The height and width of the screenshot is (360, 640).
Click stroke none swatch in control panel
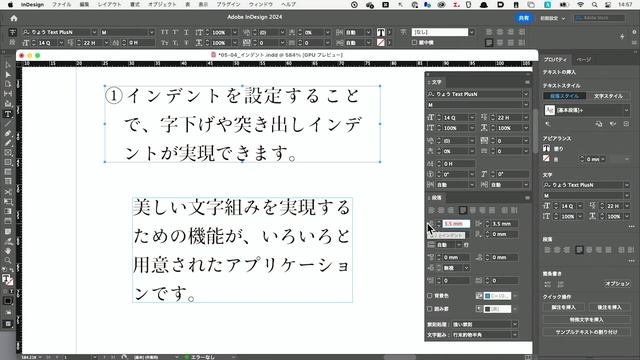tap(381, 42)
